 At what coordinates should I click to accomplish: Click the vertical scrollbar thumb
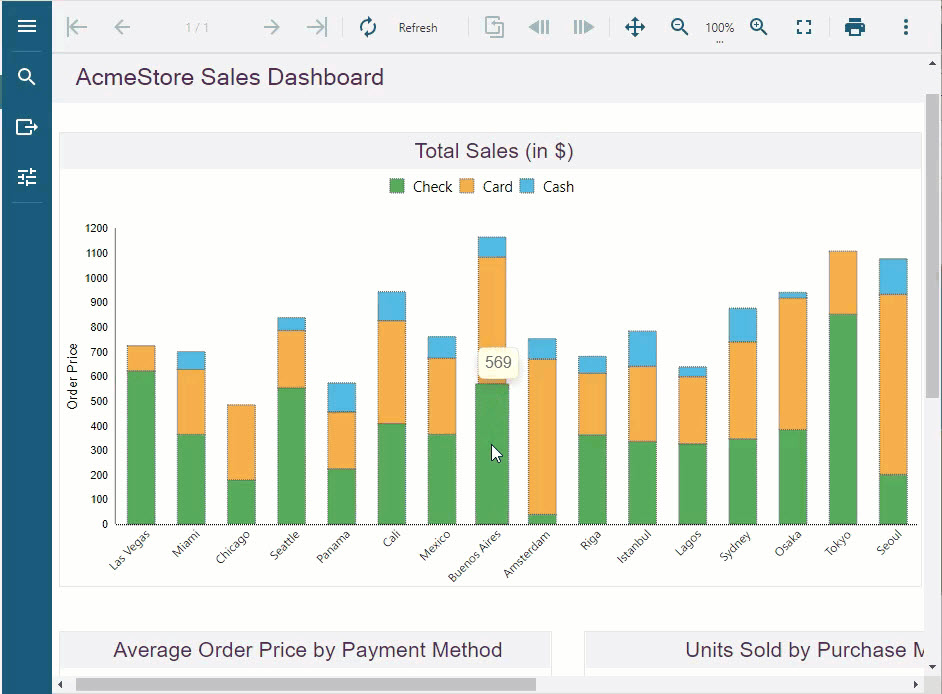pos(932,246)
